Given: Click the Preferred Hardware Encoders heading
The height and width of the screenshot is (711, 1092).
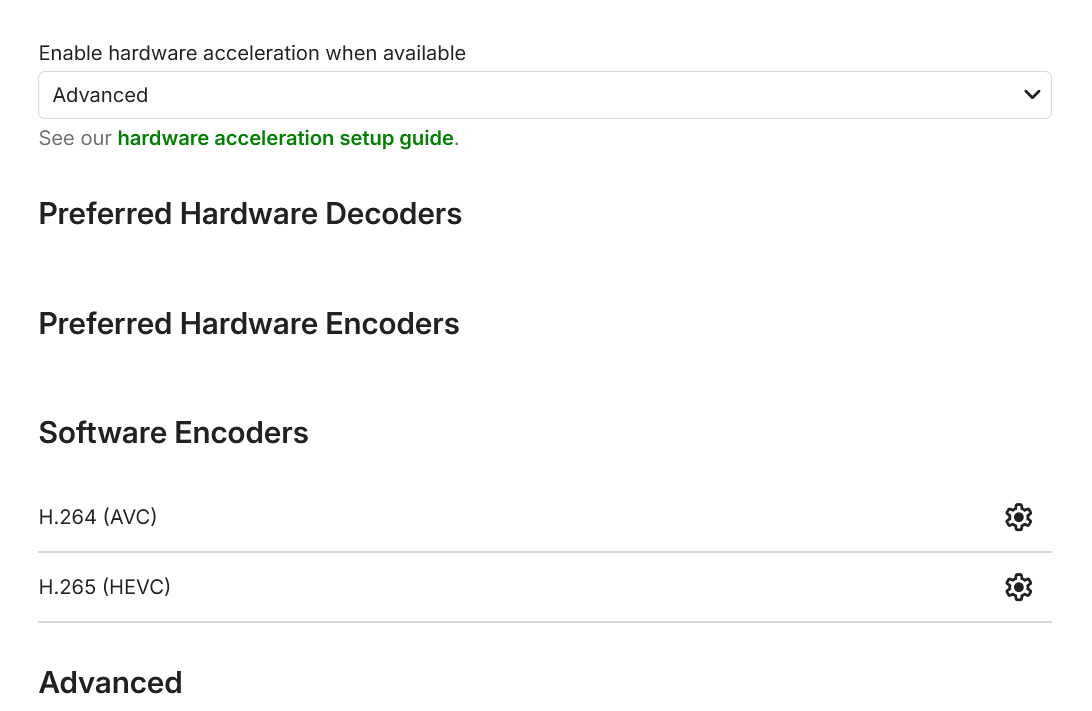Looking at the screenshot, I should click(x=249, y=324).
